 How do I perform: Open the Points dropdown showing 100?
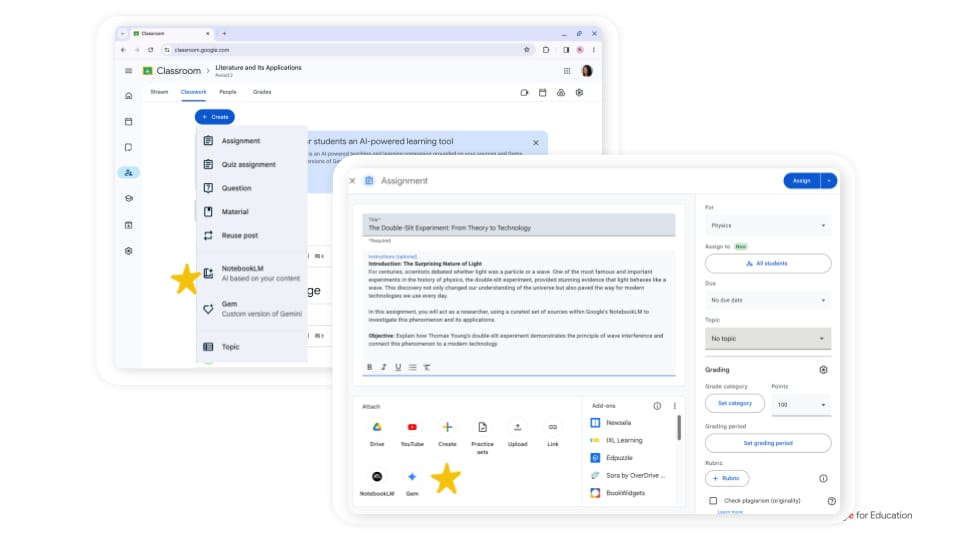[x=801, y=405]
